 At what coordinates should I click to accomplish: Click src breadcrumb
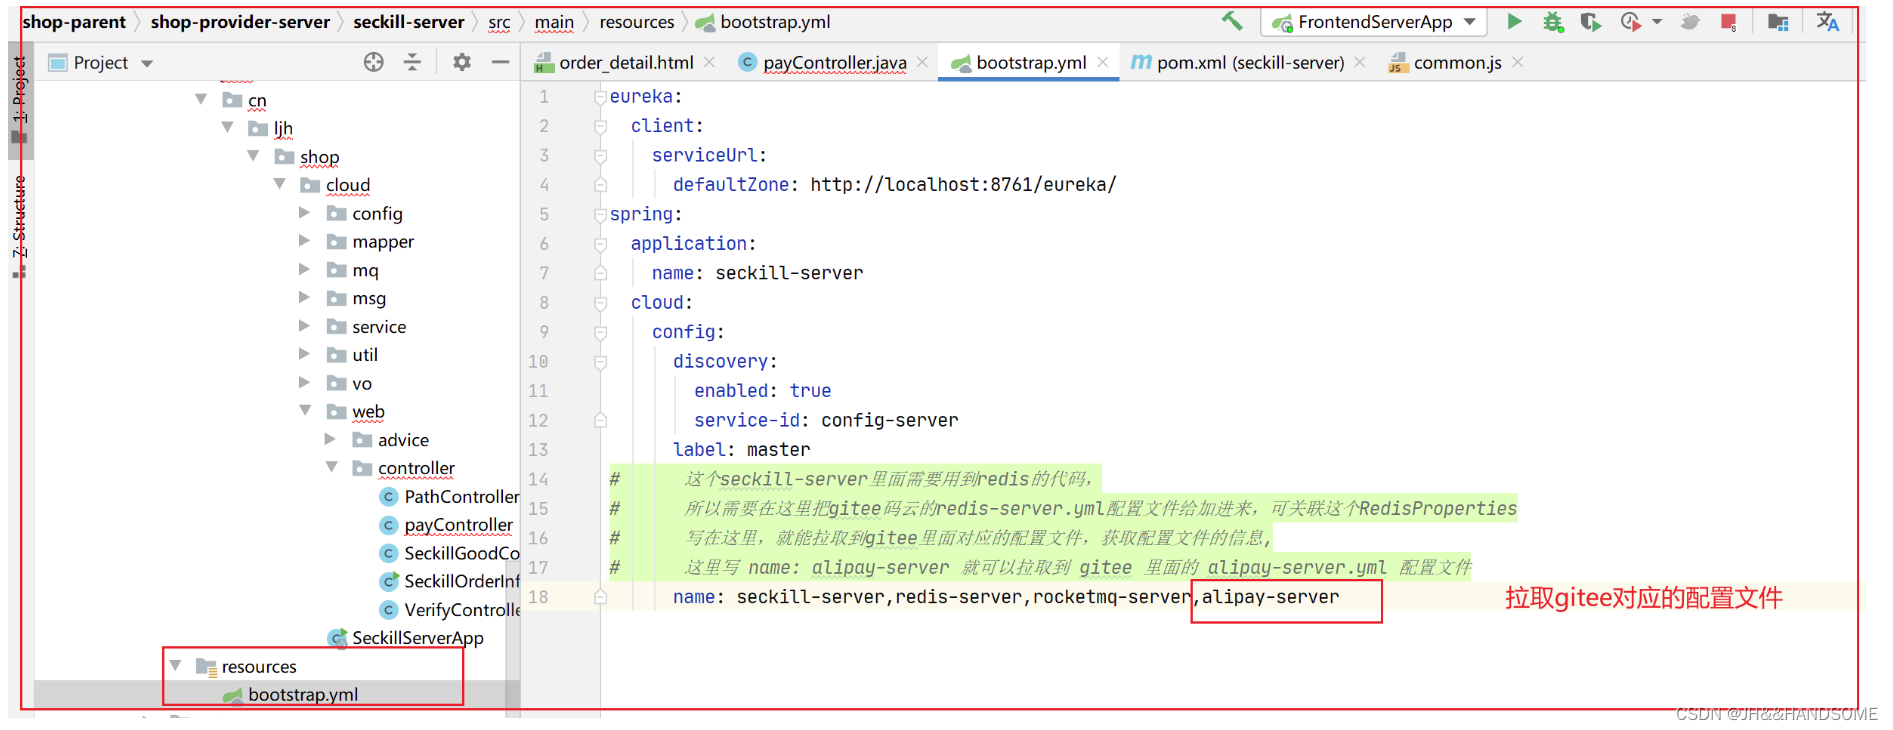[x=499, y=22]
